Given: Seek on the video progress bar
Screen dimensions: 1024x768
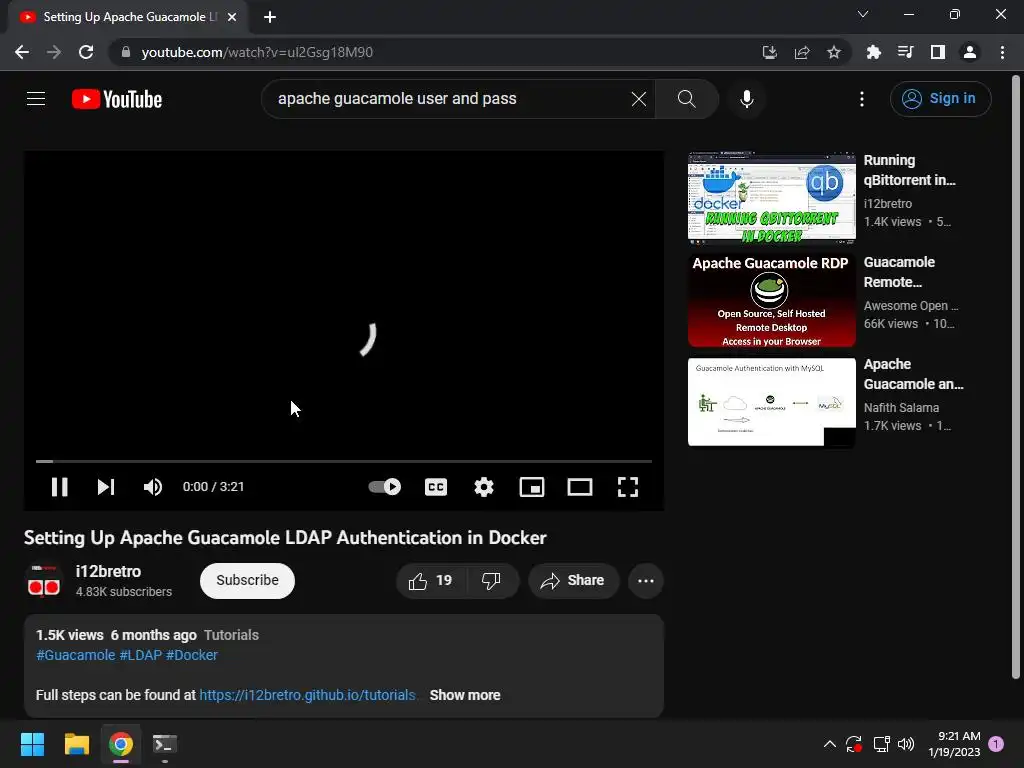Looking at the screenshot, I should pyautogui.click(x=344, y=461).
